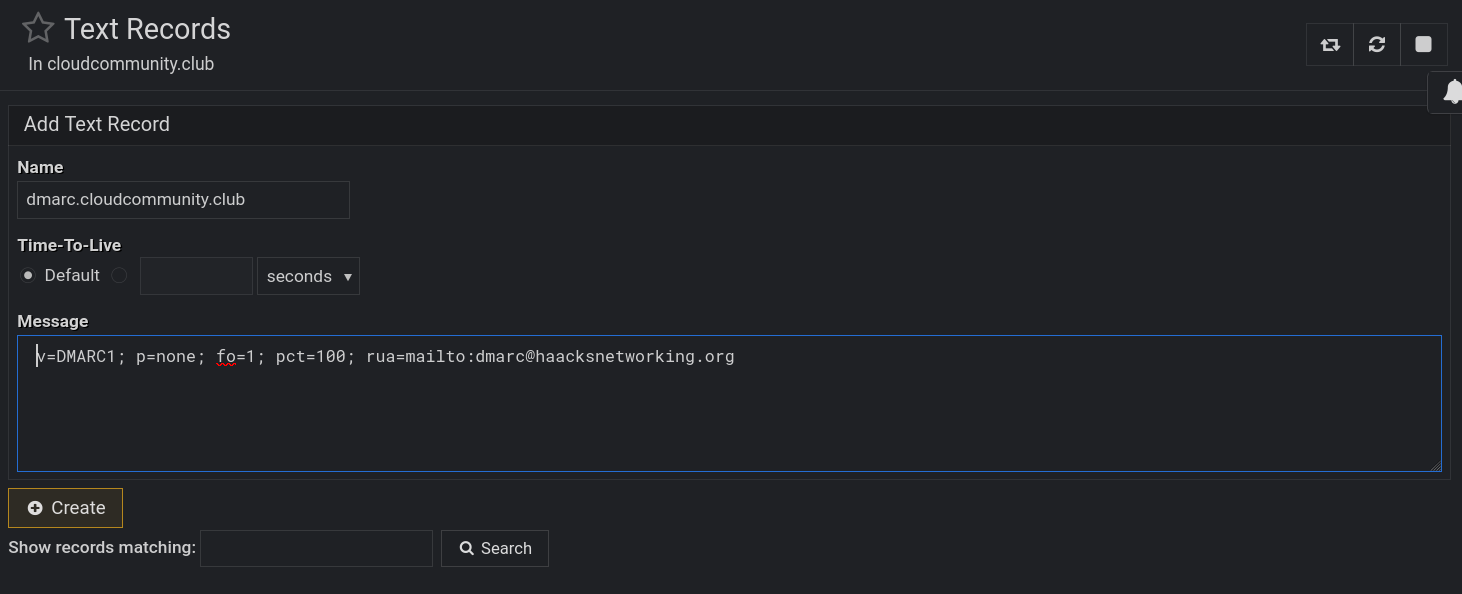Select the custom time-to-live radio button
The width and height of the screenshot is (1462, 594).
pyautogui.click(x=119, y=275)
